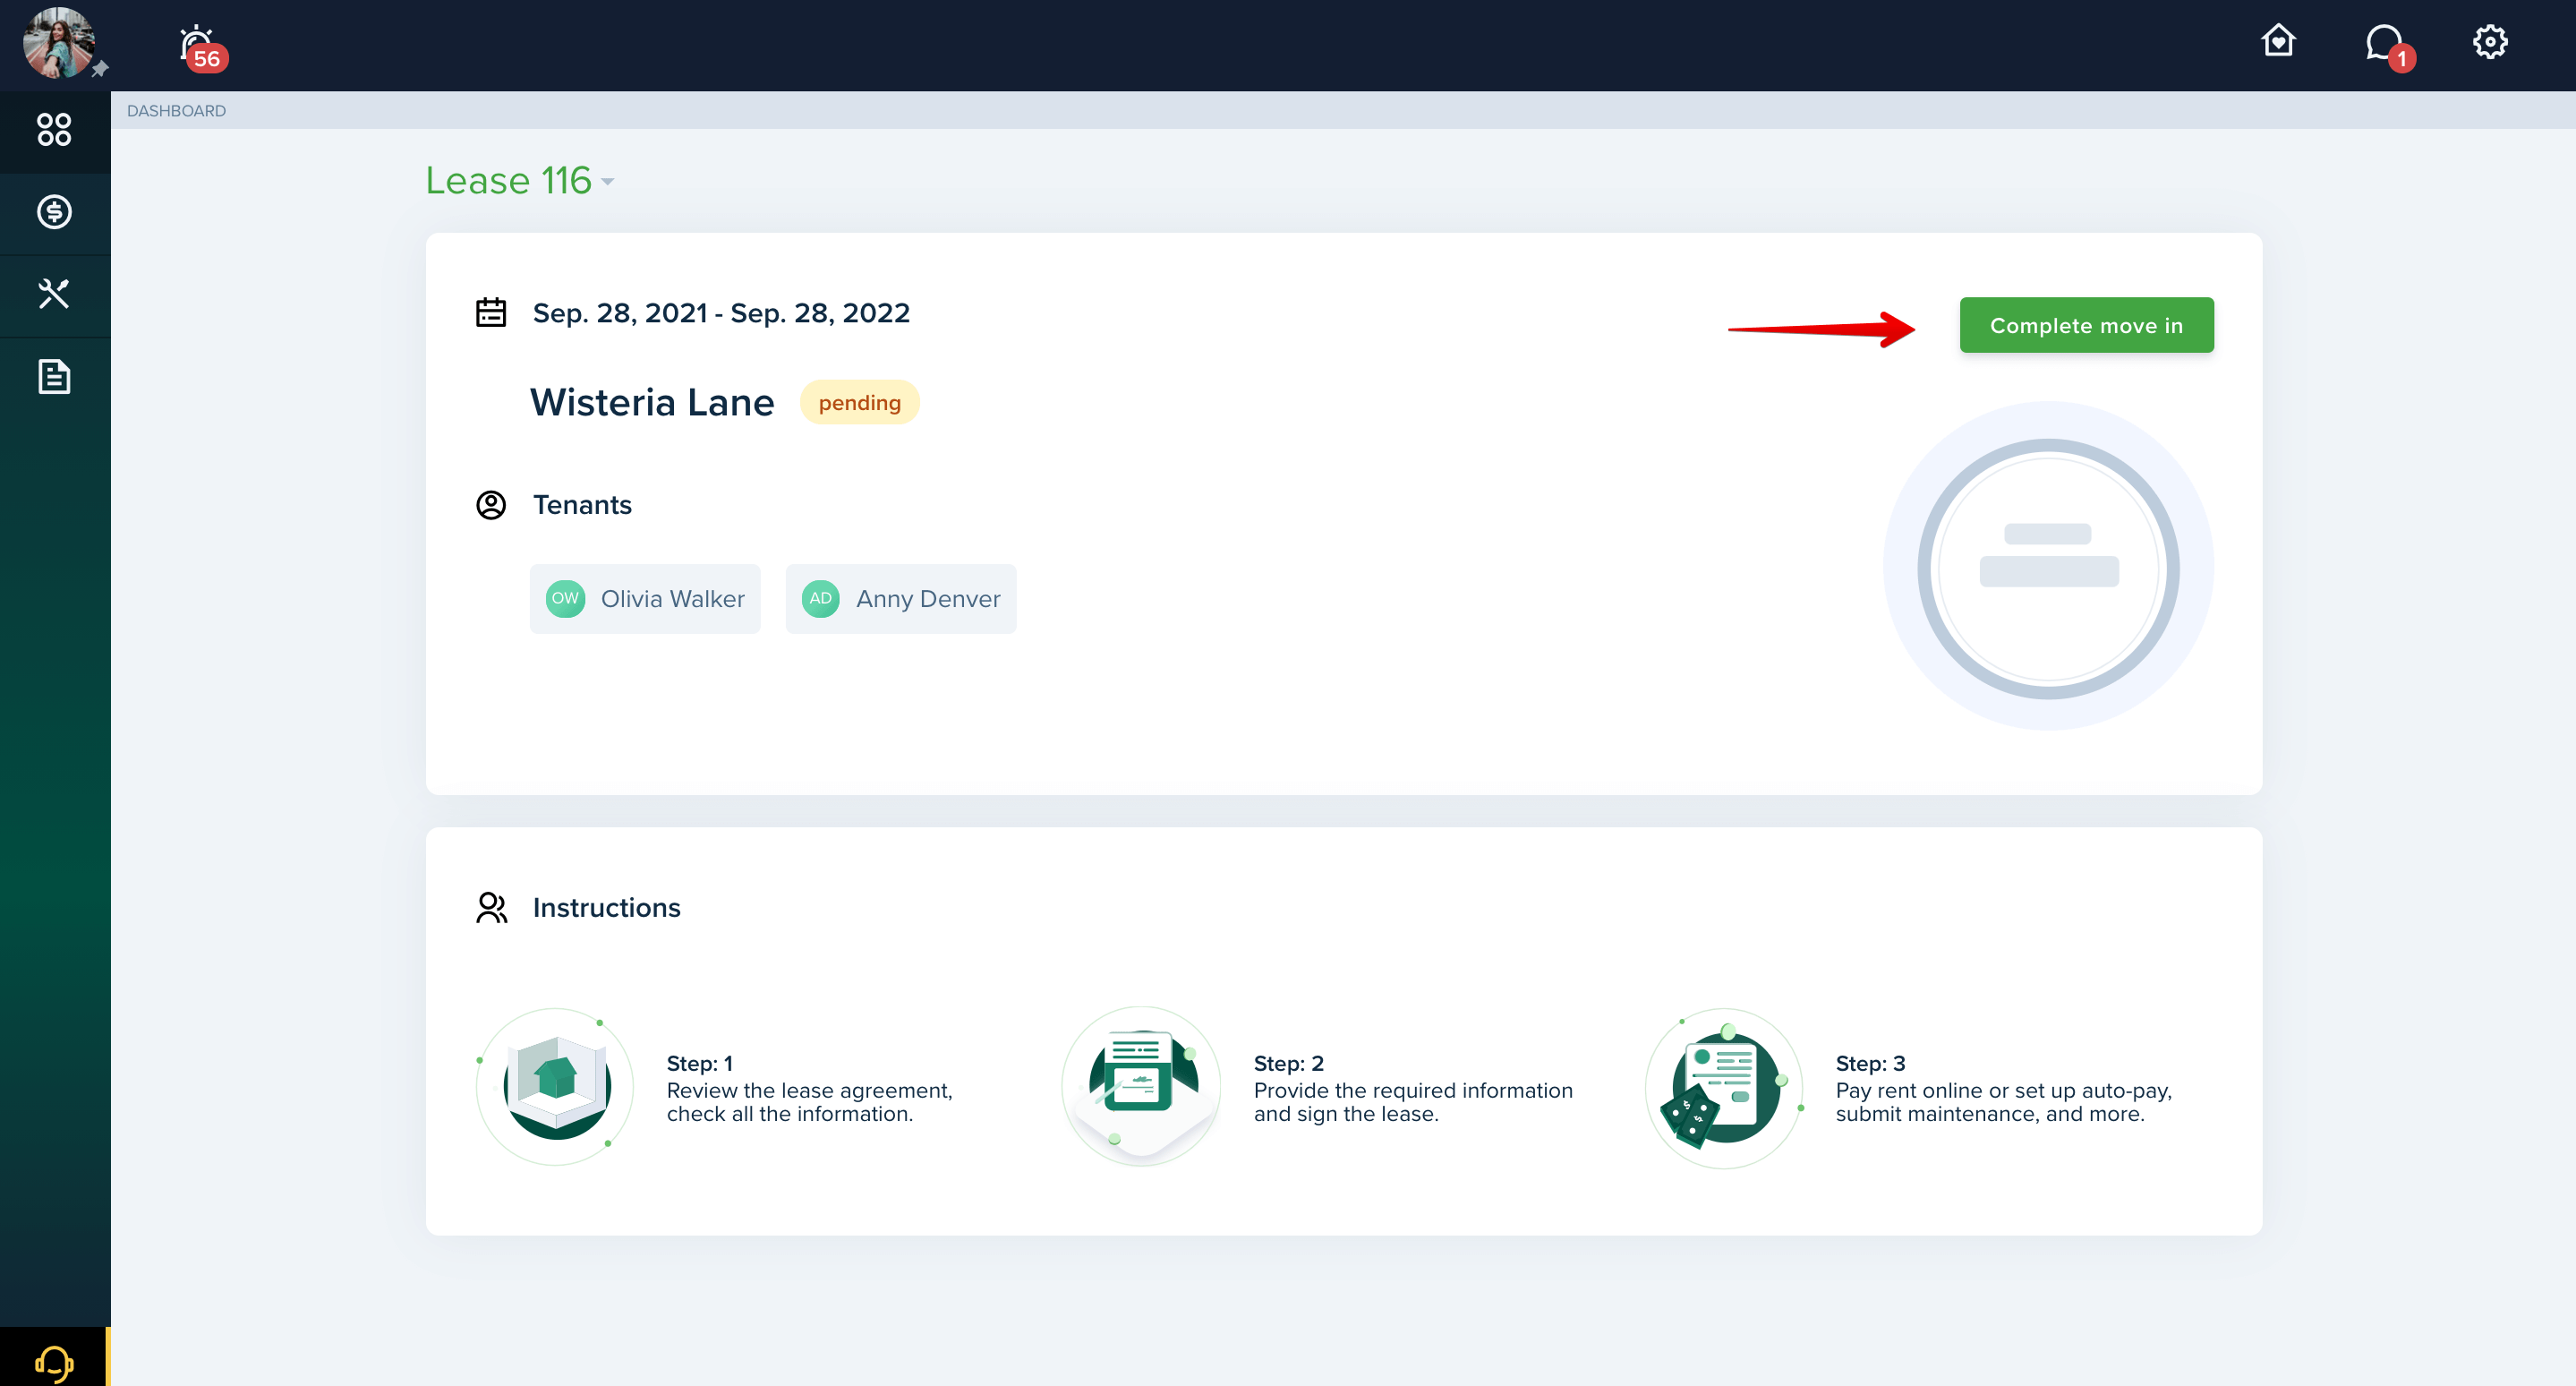Click the Tenants person icon
The width and height of the screenshot is (2576, 1386).
(490, 505)
